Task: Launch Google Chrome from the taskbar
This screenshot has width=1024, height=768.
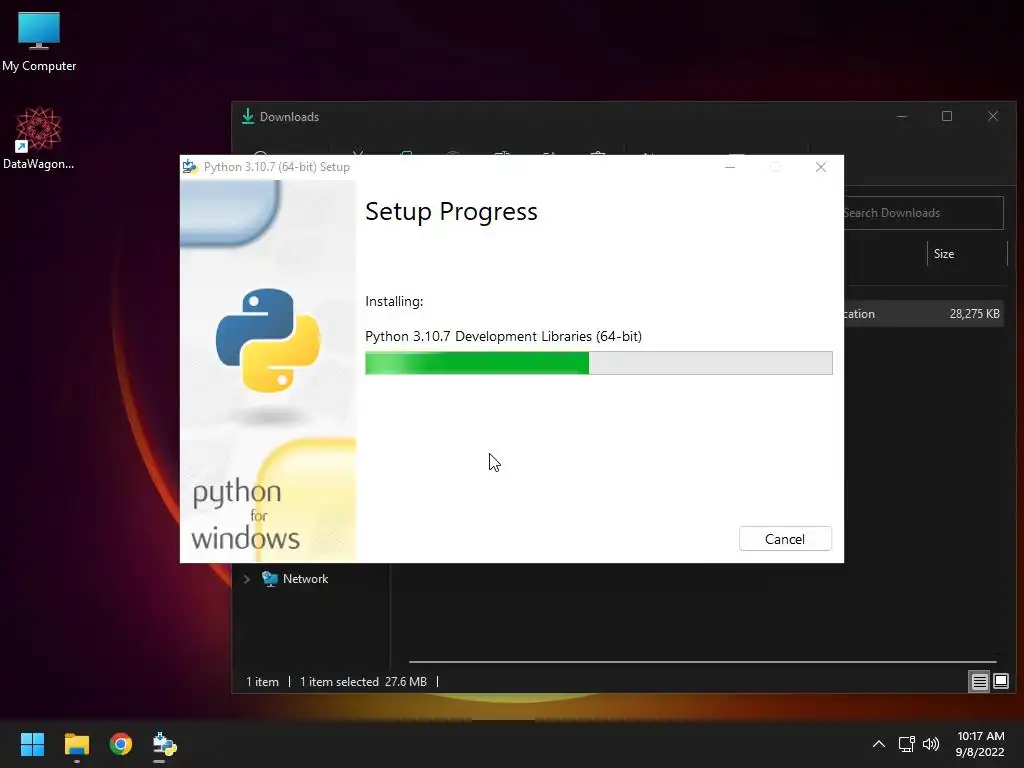Action: (121, 744)
